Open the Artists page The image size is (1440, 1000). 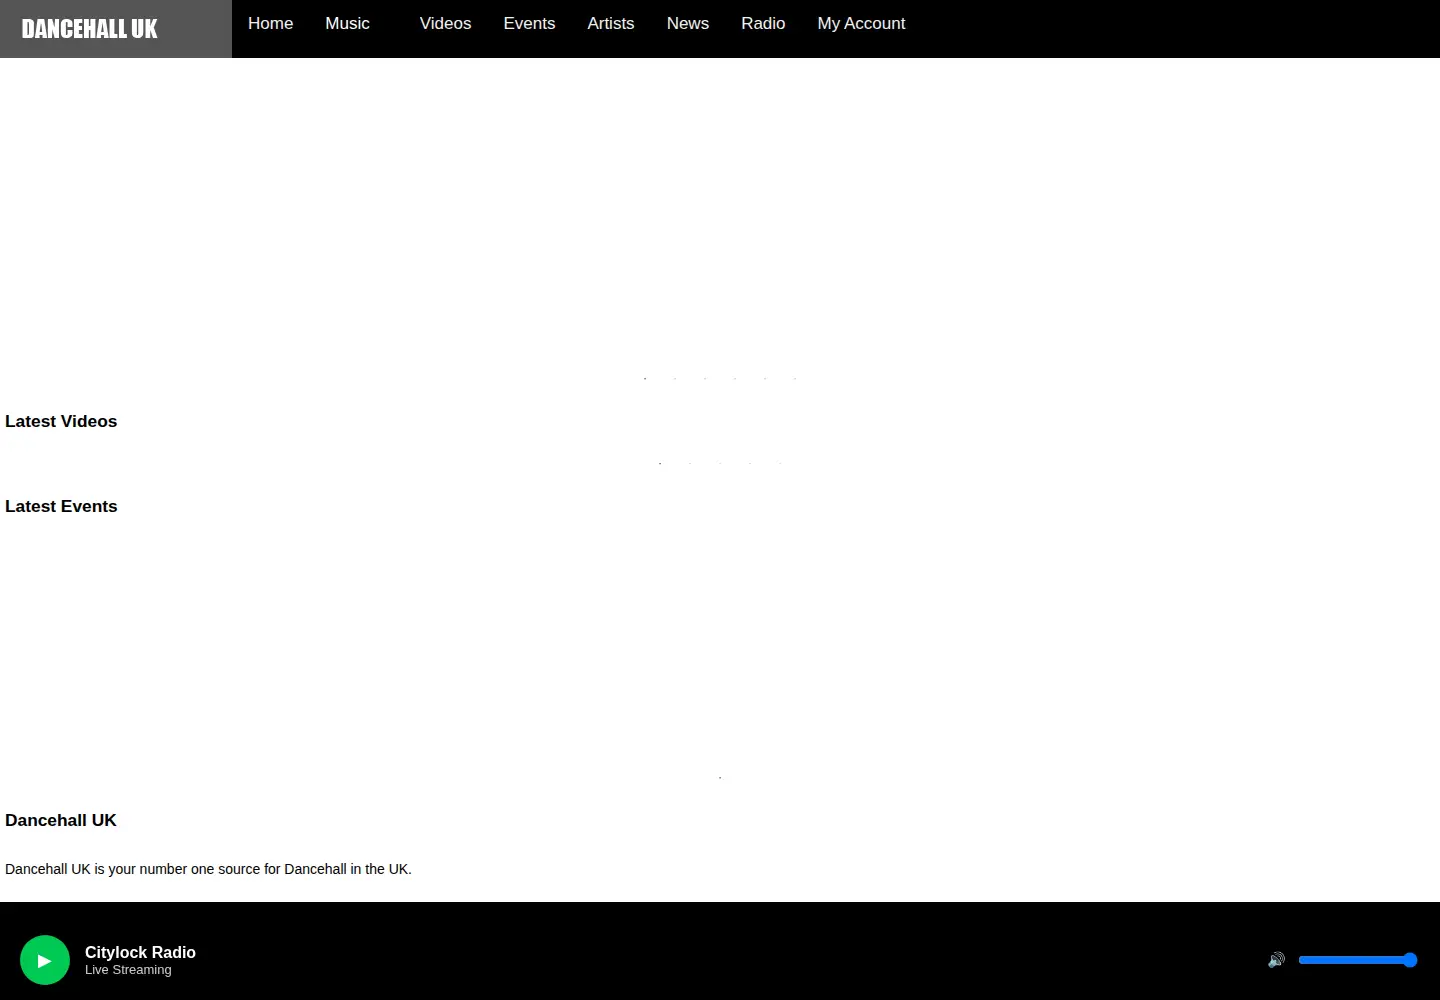pyautogui.click(x=610, y=23)
